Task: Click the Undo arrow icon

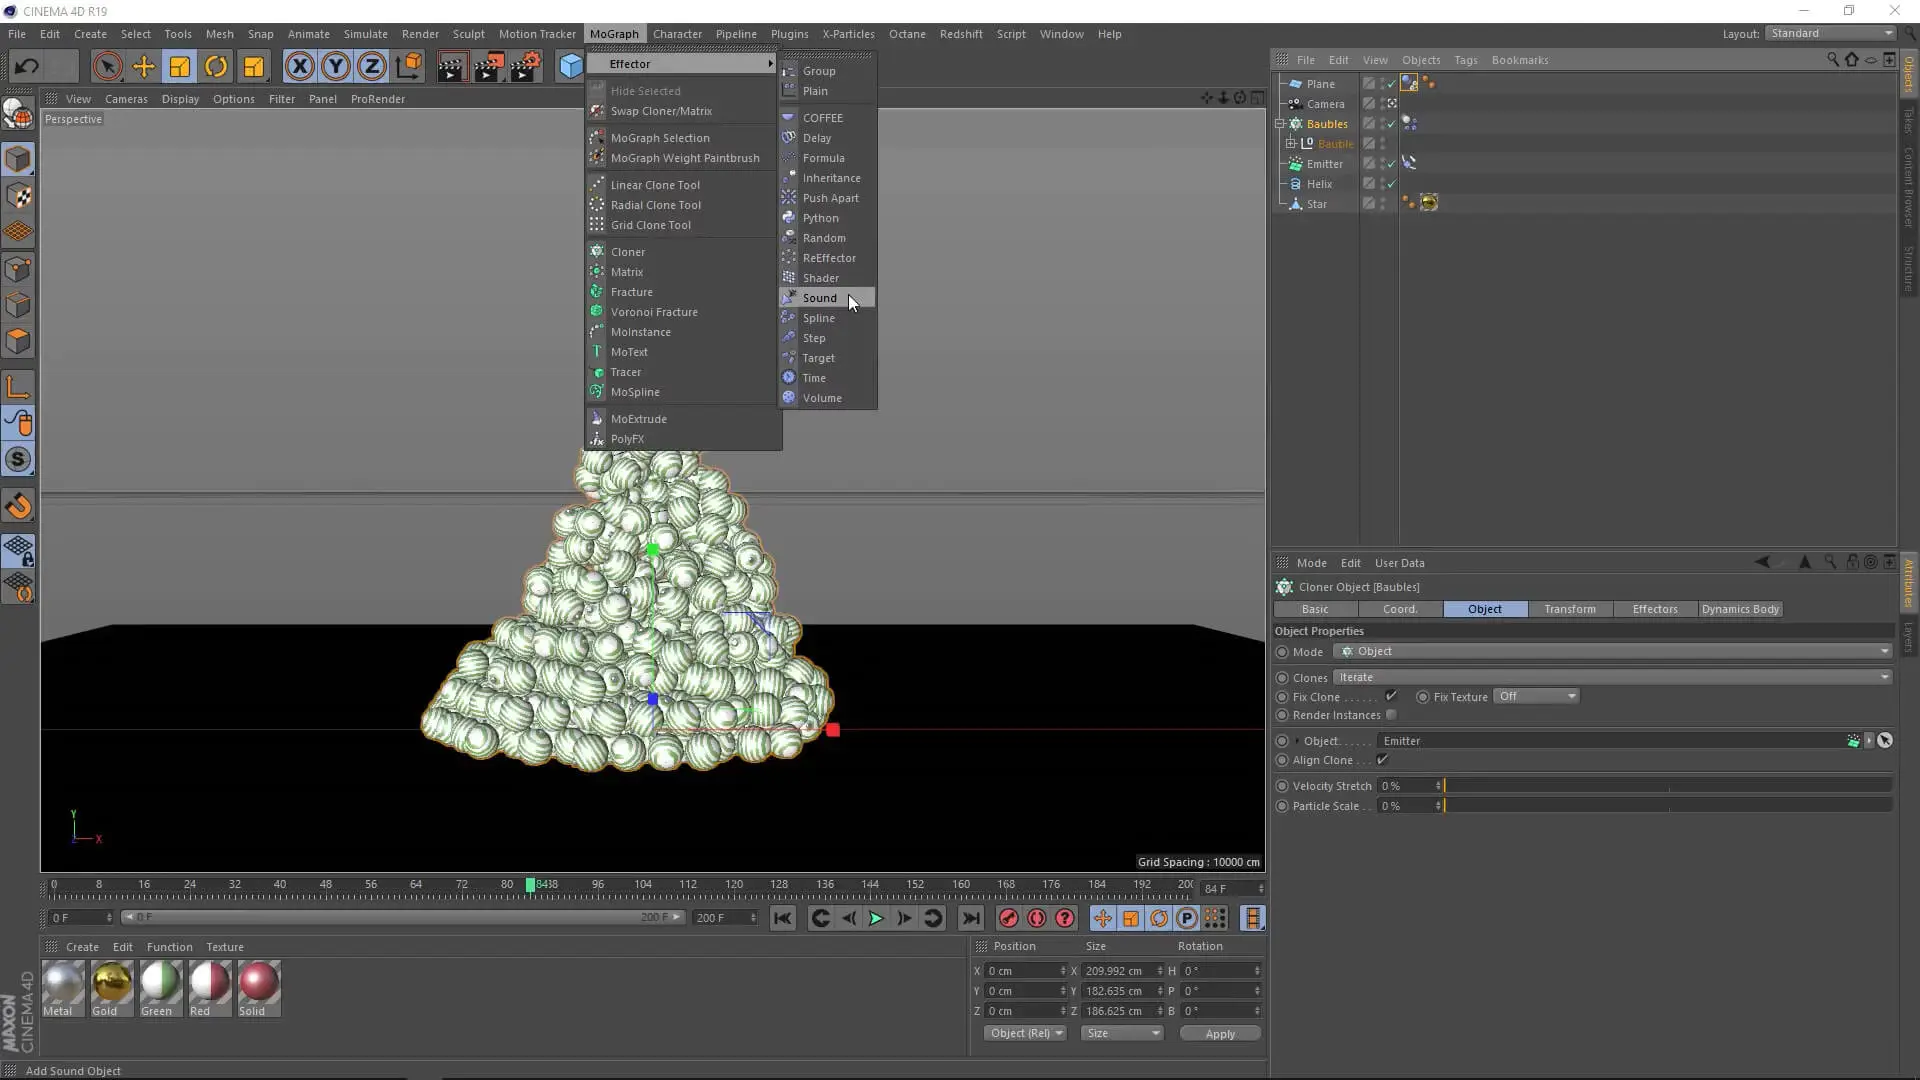Action: pos(27,67)
